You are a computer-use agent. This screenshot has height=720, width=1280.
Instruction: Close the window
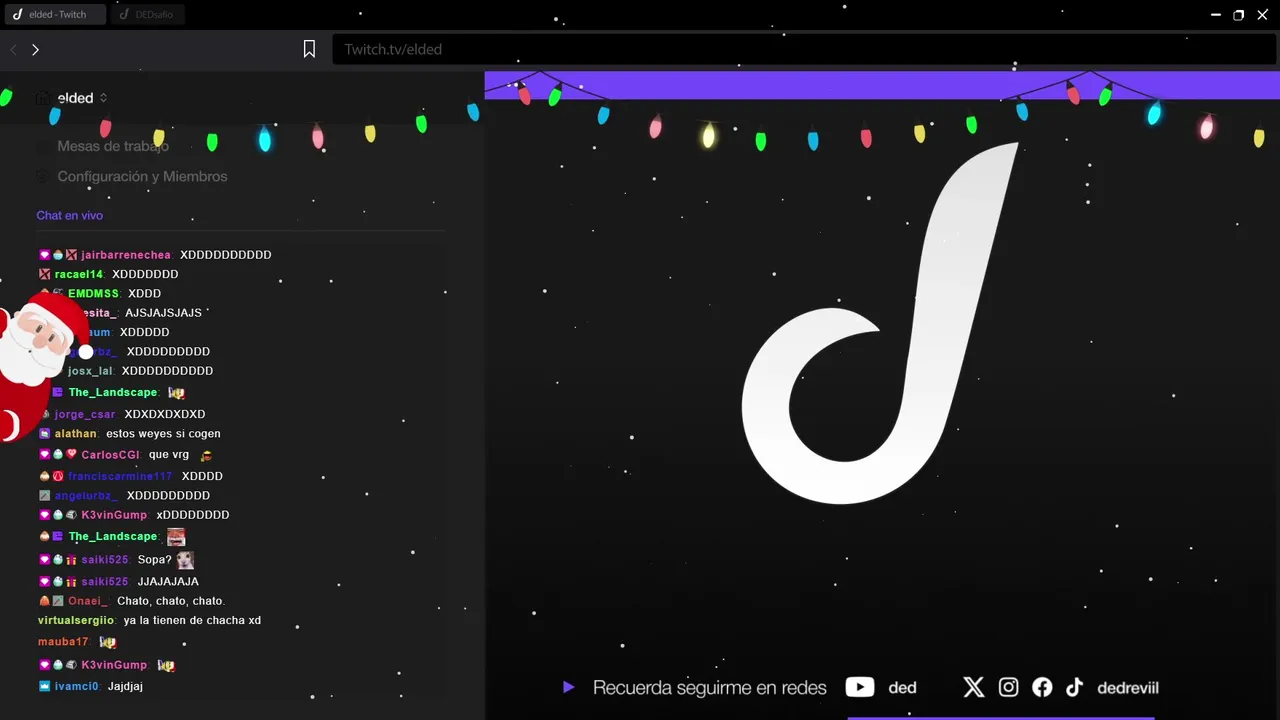(x=1262, y=15)
